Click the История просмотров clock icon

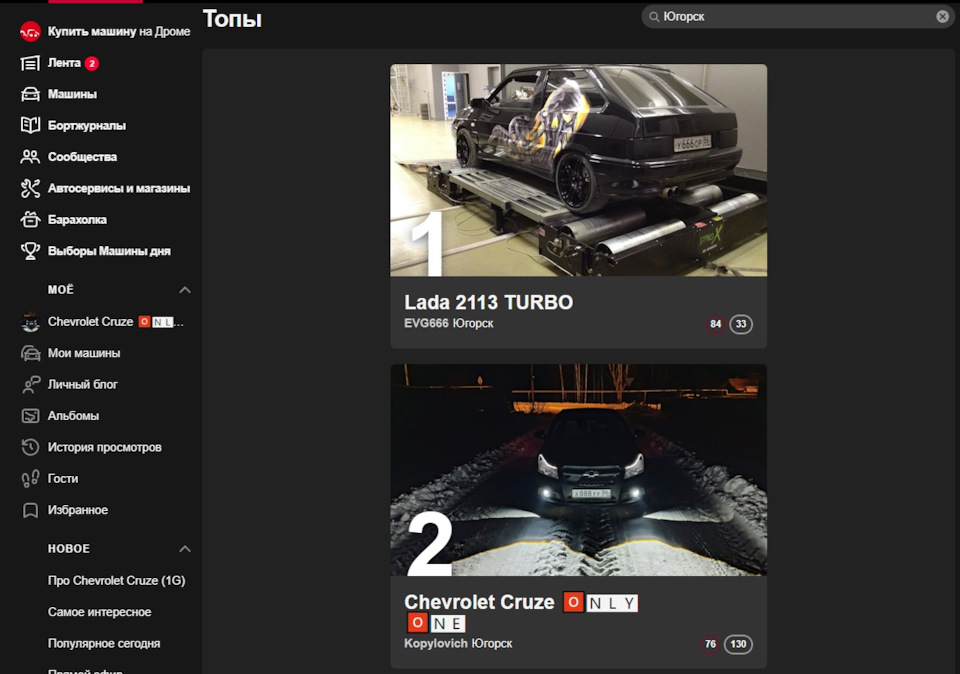click(x=30, y=447)
